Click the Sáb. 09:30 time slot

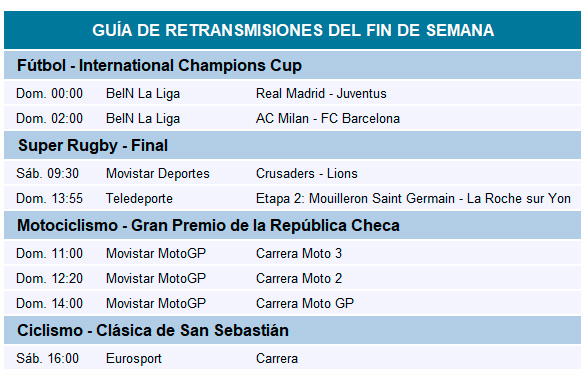coord(47,173)
